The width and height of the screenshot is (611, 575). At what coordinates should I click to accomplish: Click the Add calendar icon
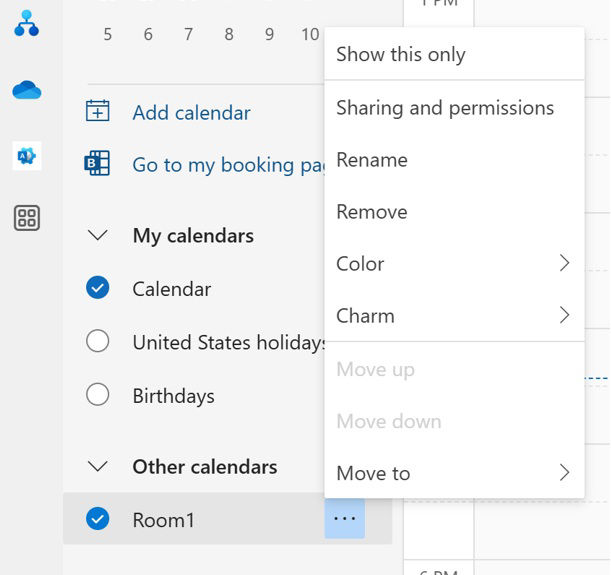(x=97, y=112)
